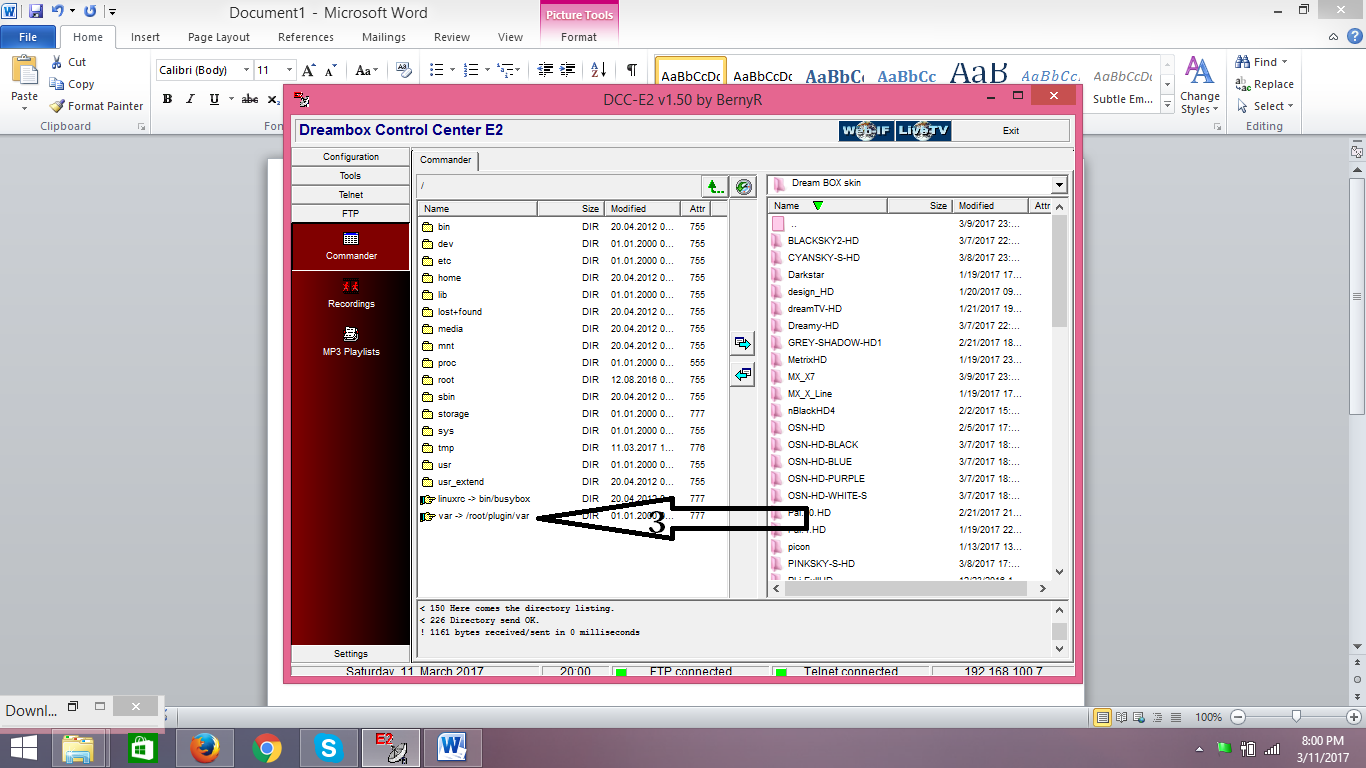Open the Calibri (Body) font name dropdown
Viewport: 1366px width, 768px height.
coord(245,70)
